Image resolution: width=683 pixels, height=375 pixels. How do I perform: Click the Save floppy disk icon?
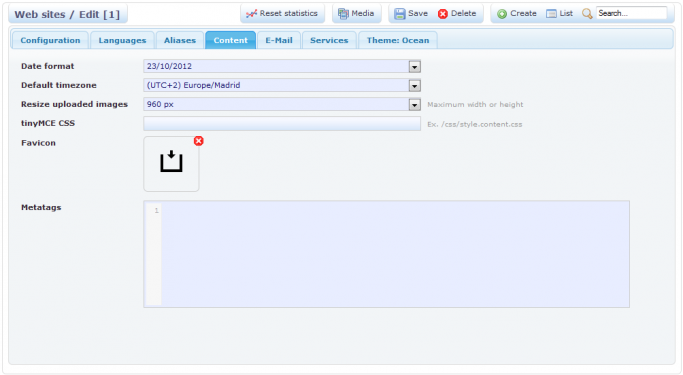click(x=399, y=14)
